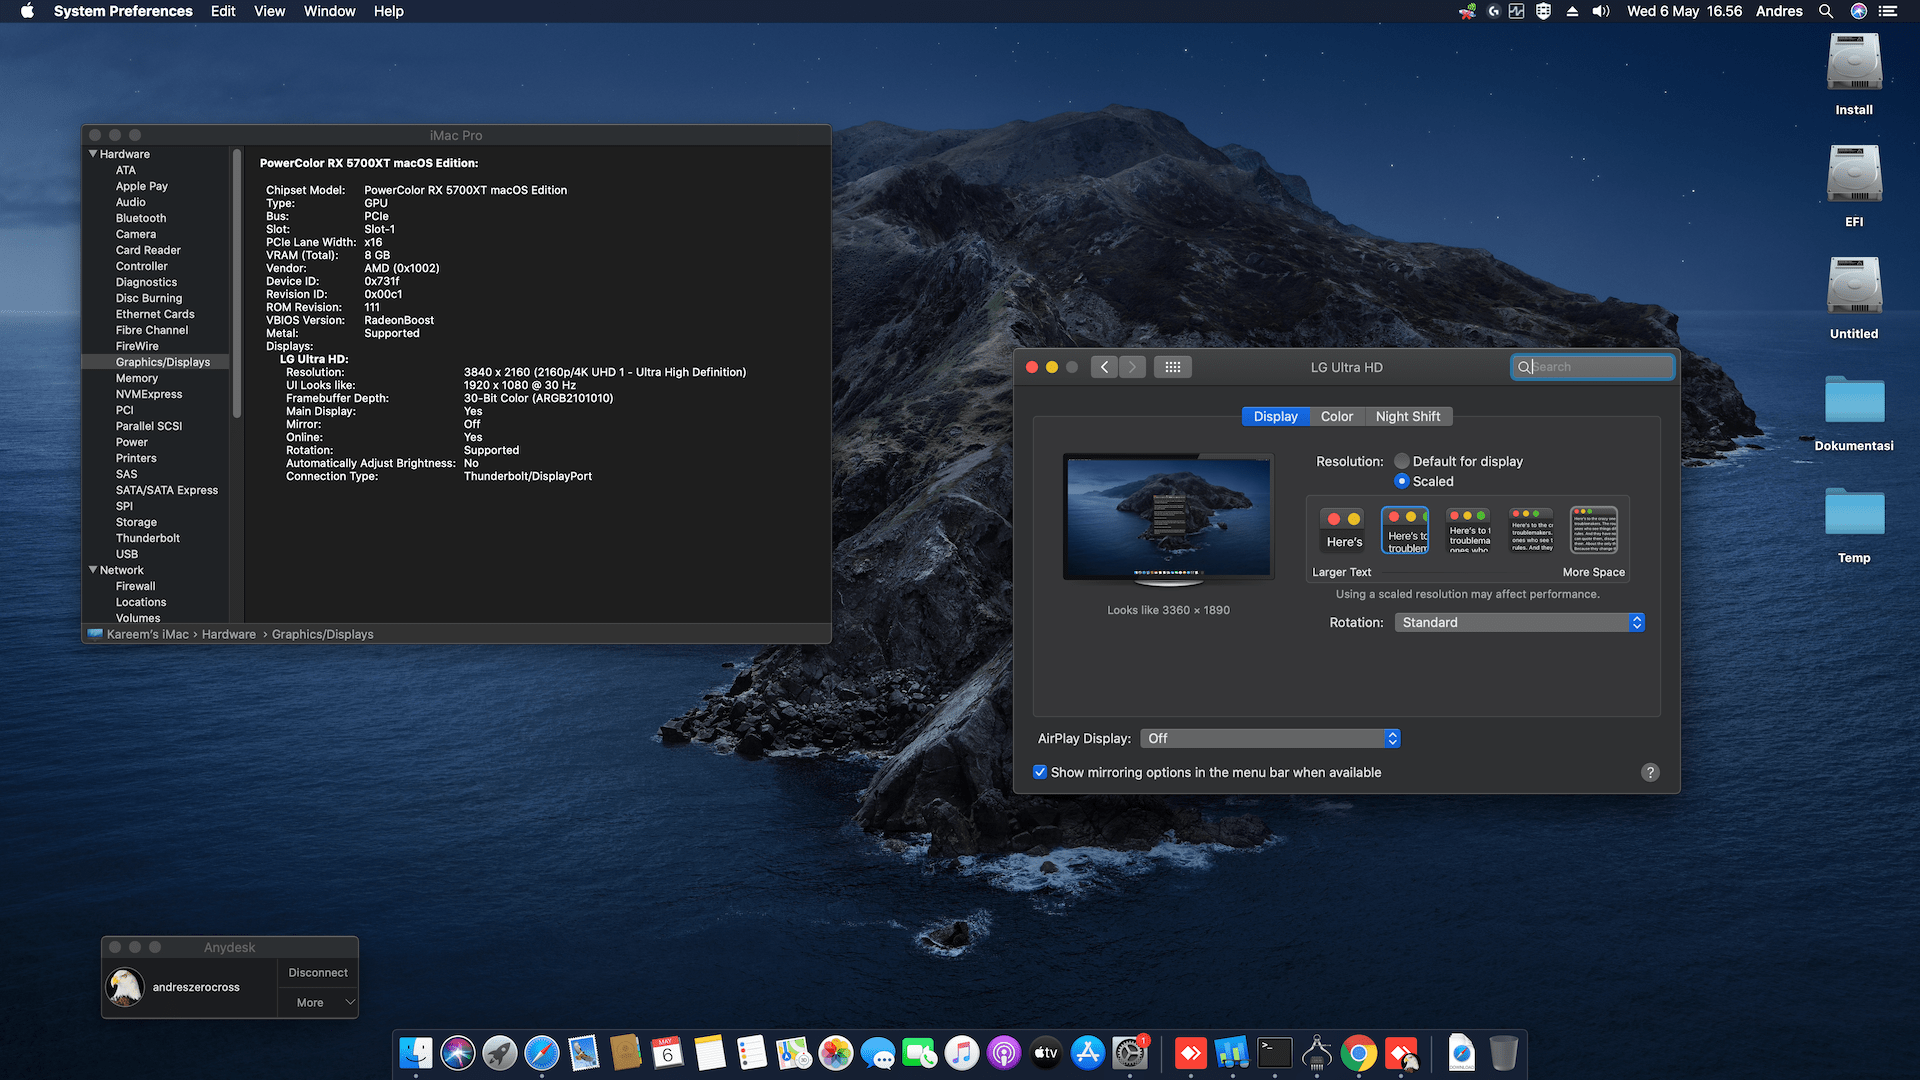Open Apple TV app in Dock
The image size is (1920, 1080).
pyautogui.click(x=1046, y=1053)
